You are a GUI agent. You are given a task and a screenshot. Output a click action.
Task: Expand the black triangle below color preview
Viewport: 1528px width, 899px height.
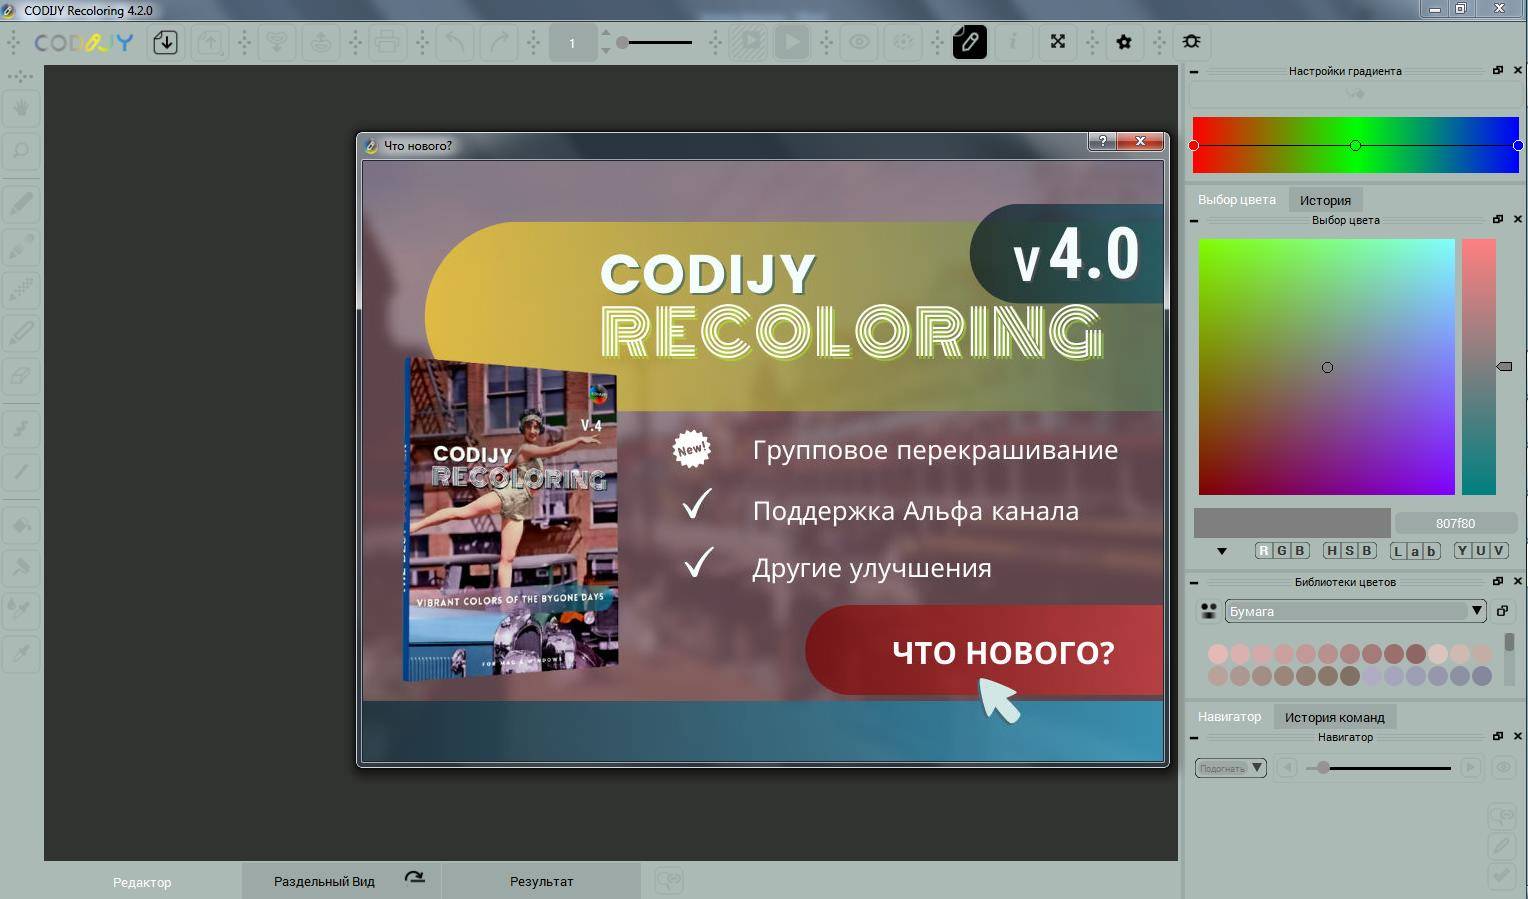[1221, 551]
